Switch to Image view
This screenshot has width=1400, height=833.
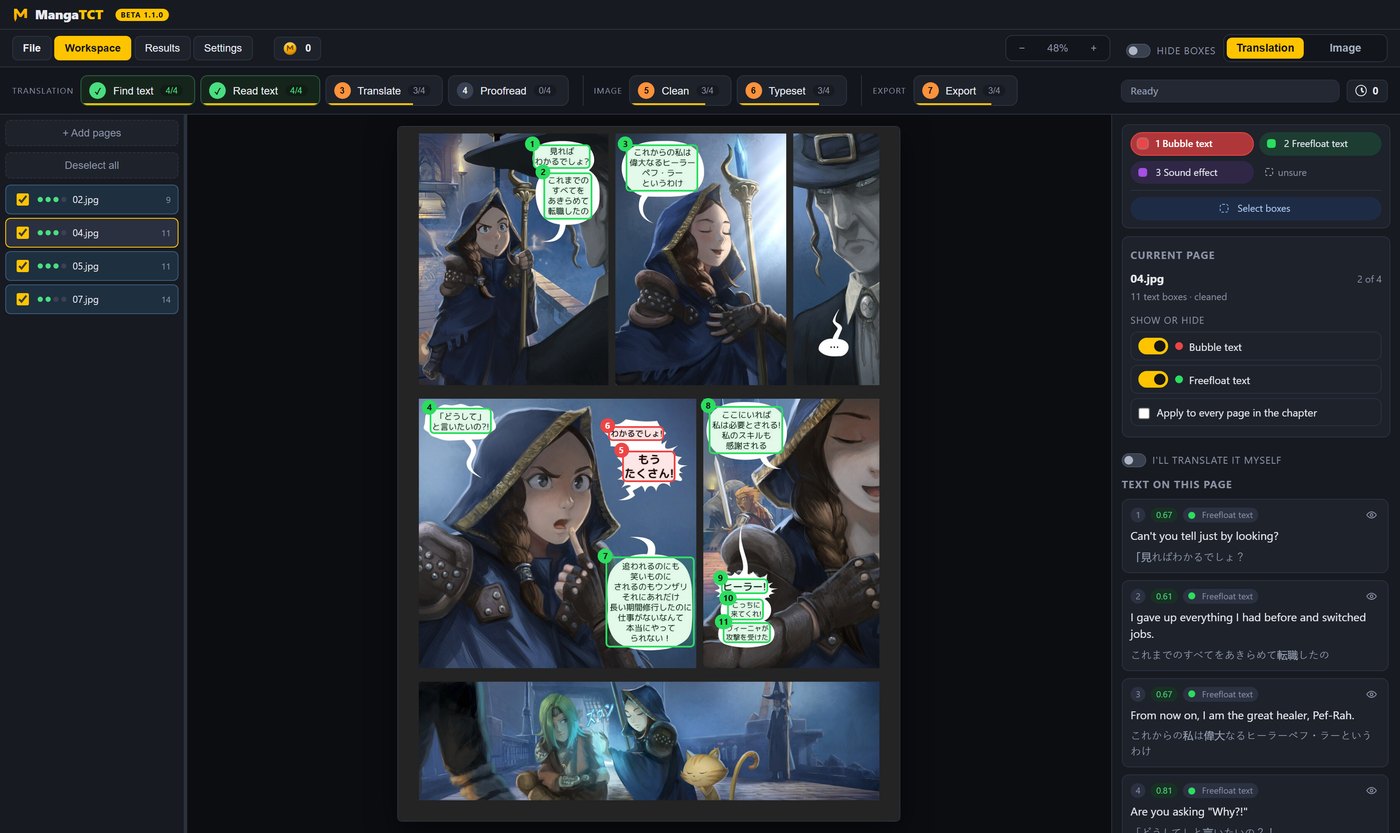1345,48
